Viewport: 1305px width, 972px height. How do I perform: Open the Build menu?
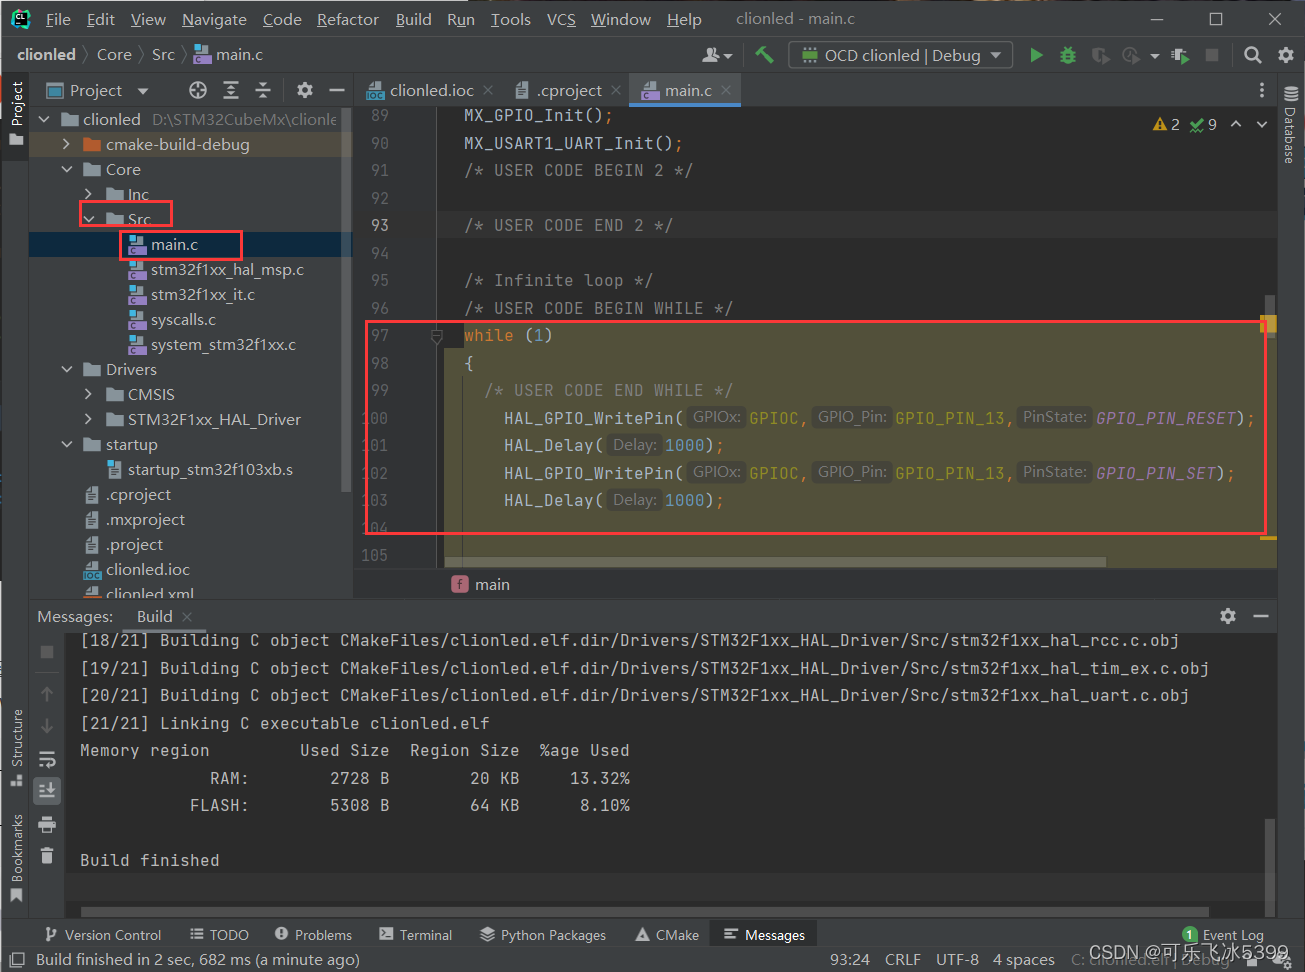coord(413,19)
